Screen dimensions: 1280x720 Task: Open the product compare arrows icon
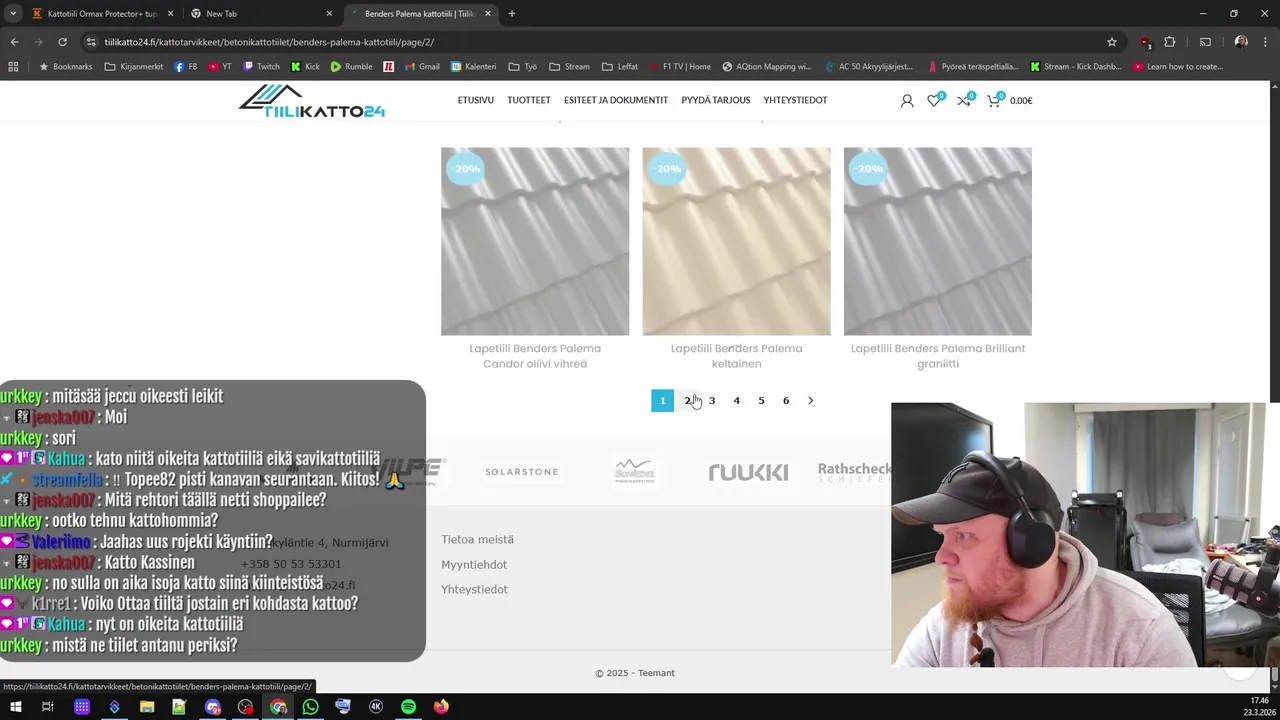(964, 100)
